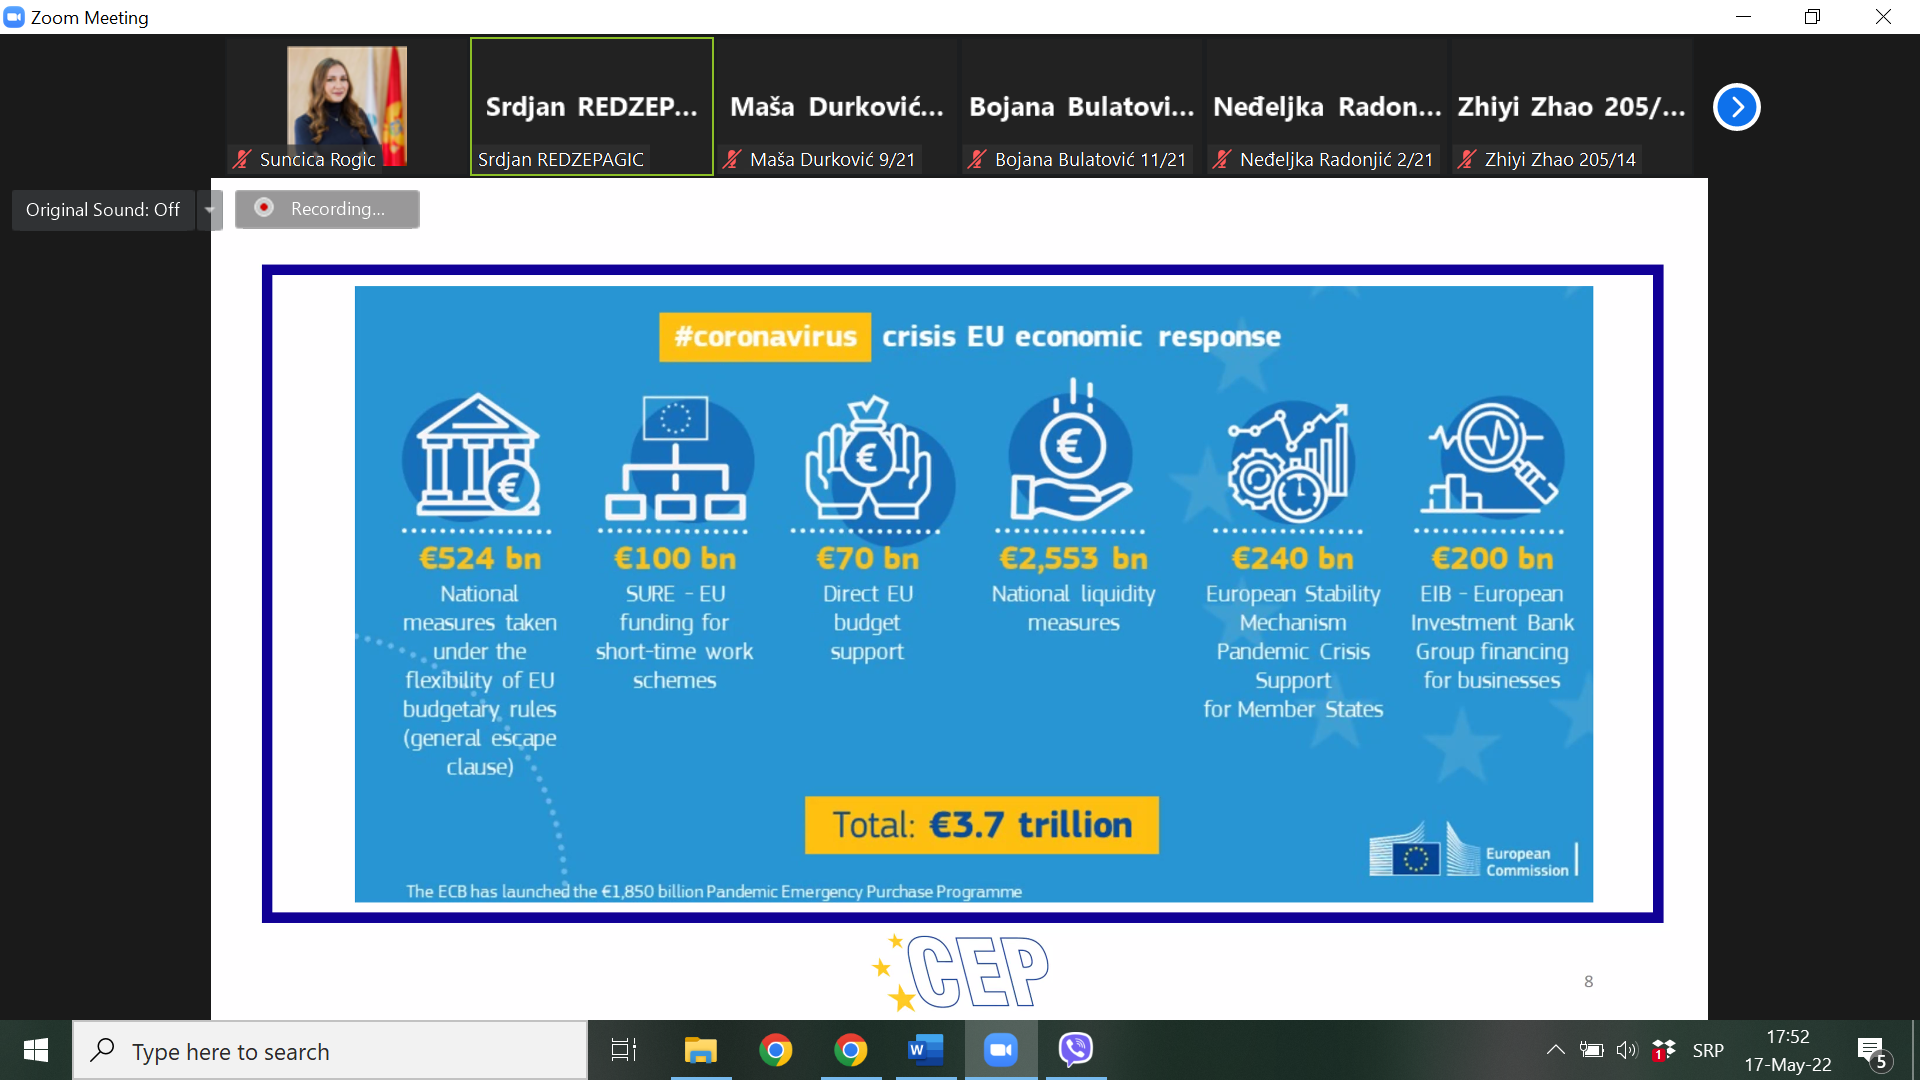Viewport: 1920px width, 1080px height.
Task: Click the taskbar search box
Action: (330, 1051)
